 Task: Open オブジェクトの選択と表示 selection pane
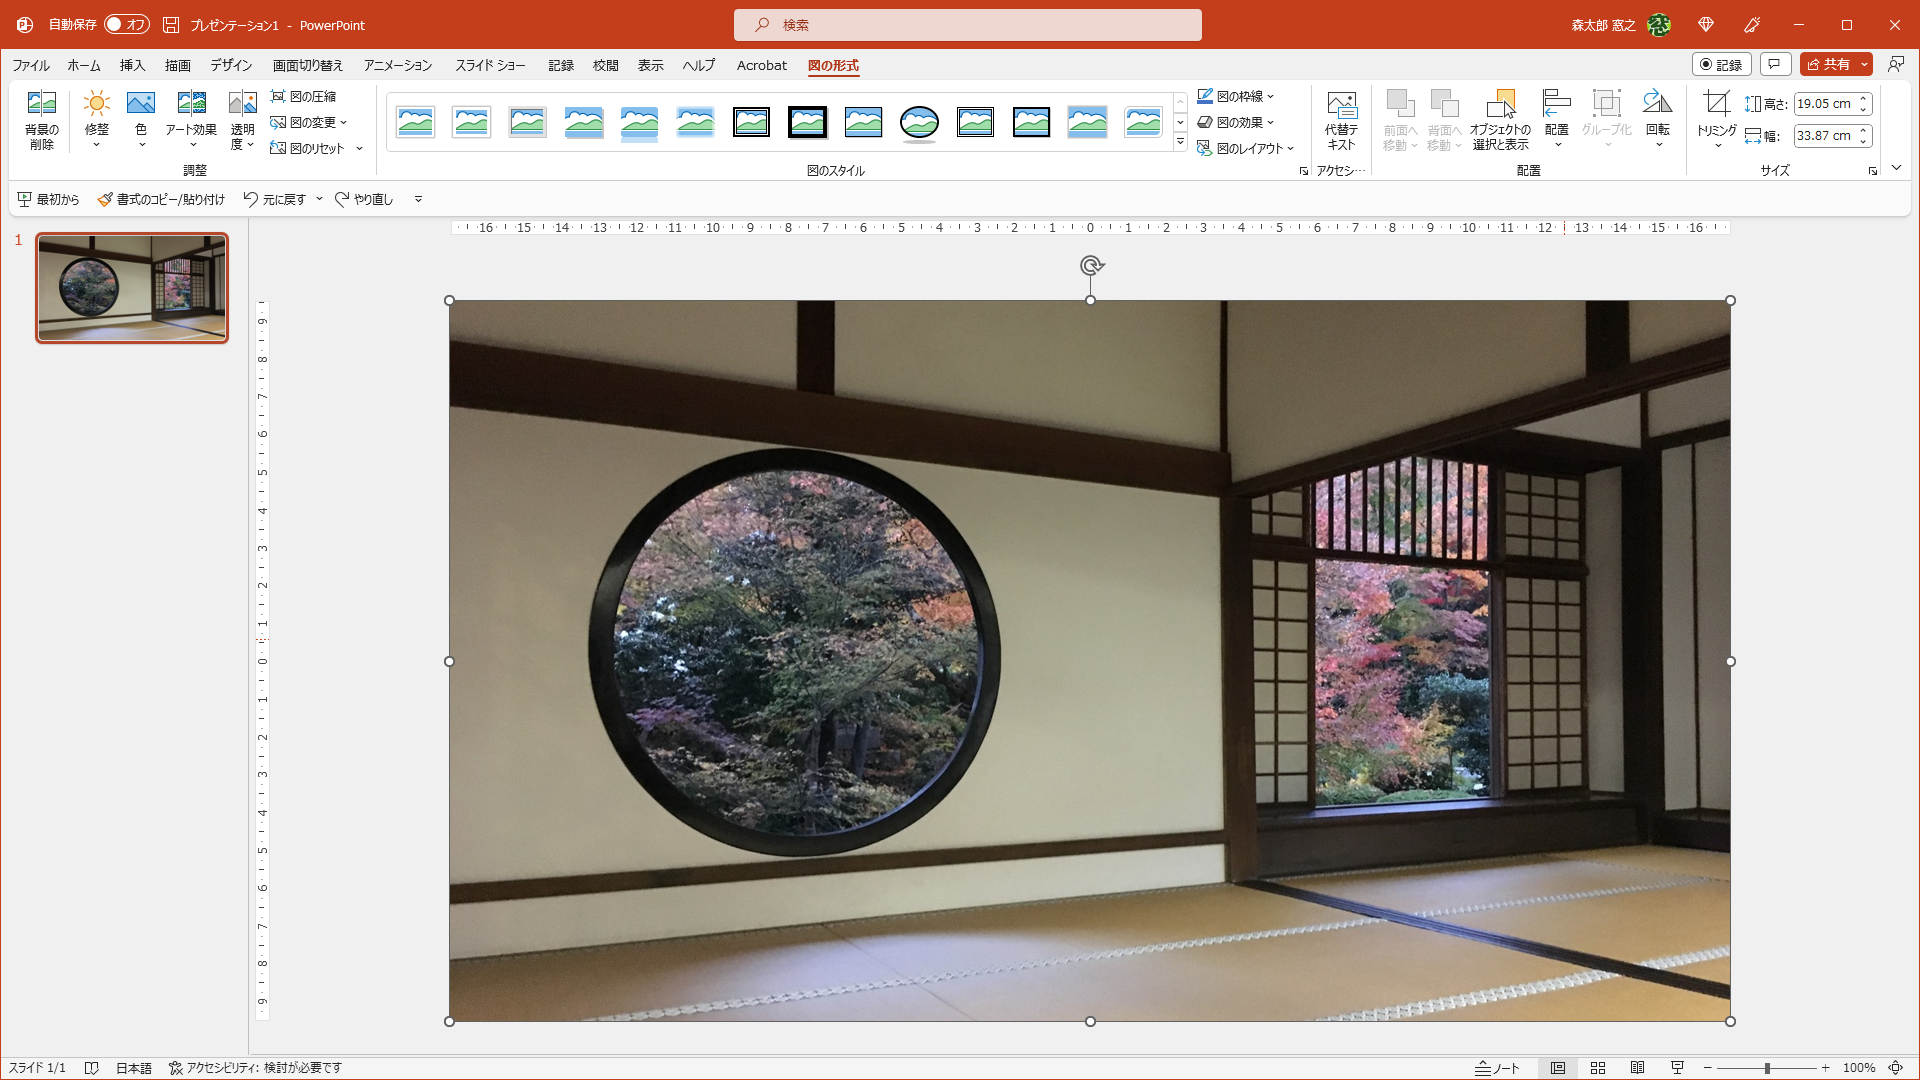click(1502, 117)
